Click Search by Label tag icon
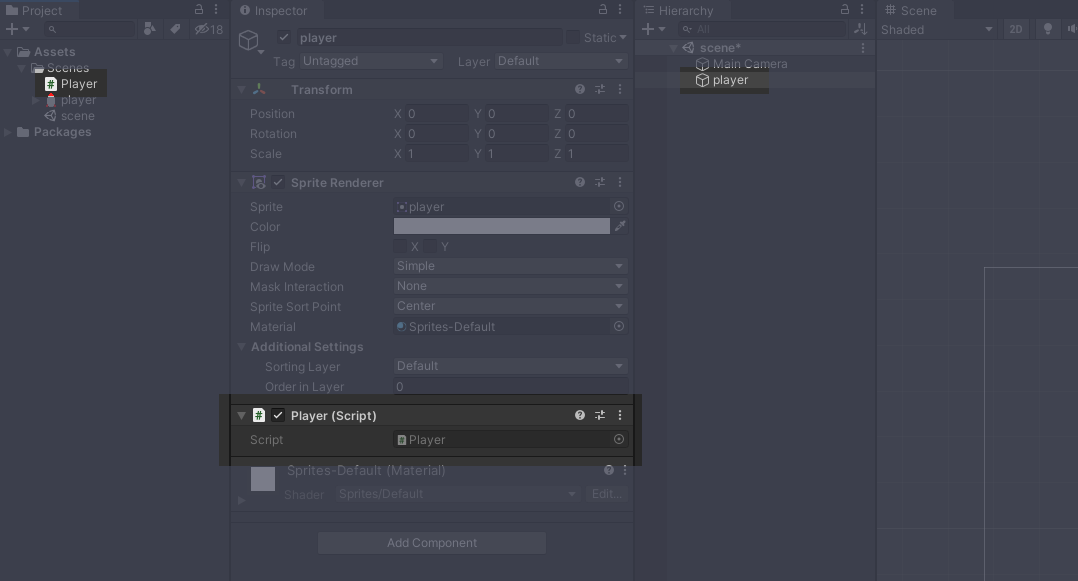Screen dimensions: 1078x581 pos(175,29)
